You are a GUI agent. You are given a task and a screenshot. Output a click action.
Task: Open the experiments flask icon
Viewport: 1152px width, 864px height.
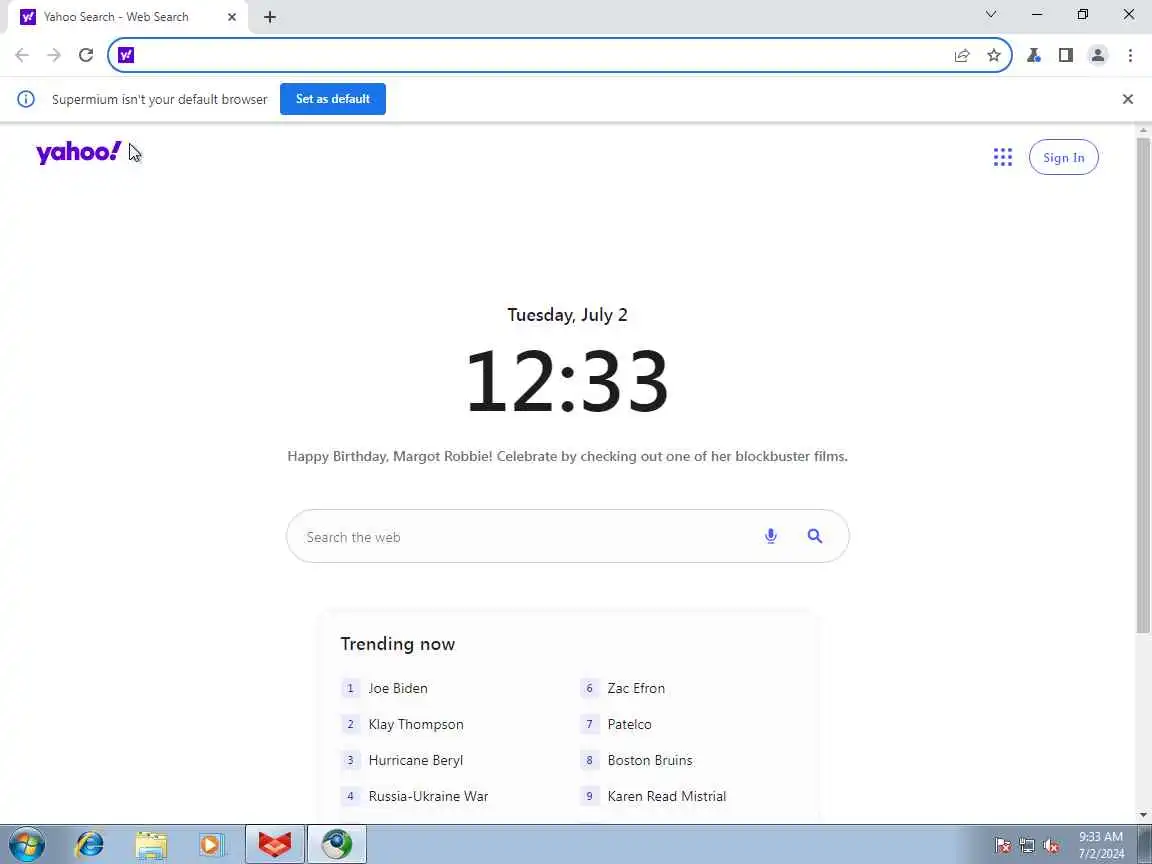pos(1034,55)
